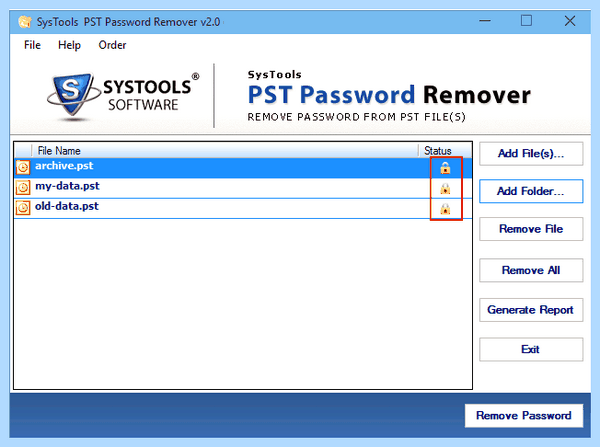Viewport: 600px width, 447px height.
Task: Select the my-data.pst file name
Action: click(67, 186)
